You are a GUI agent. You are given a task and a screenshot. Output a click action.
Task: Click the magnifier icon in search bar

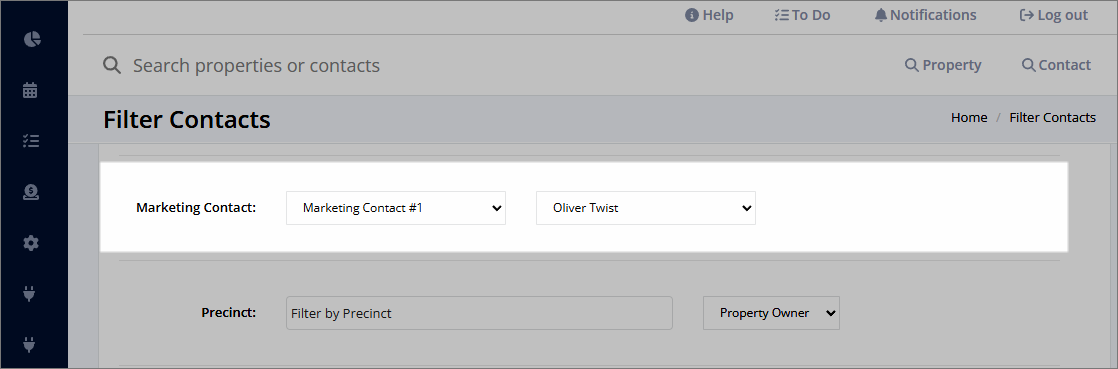point(111,66)
